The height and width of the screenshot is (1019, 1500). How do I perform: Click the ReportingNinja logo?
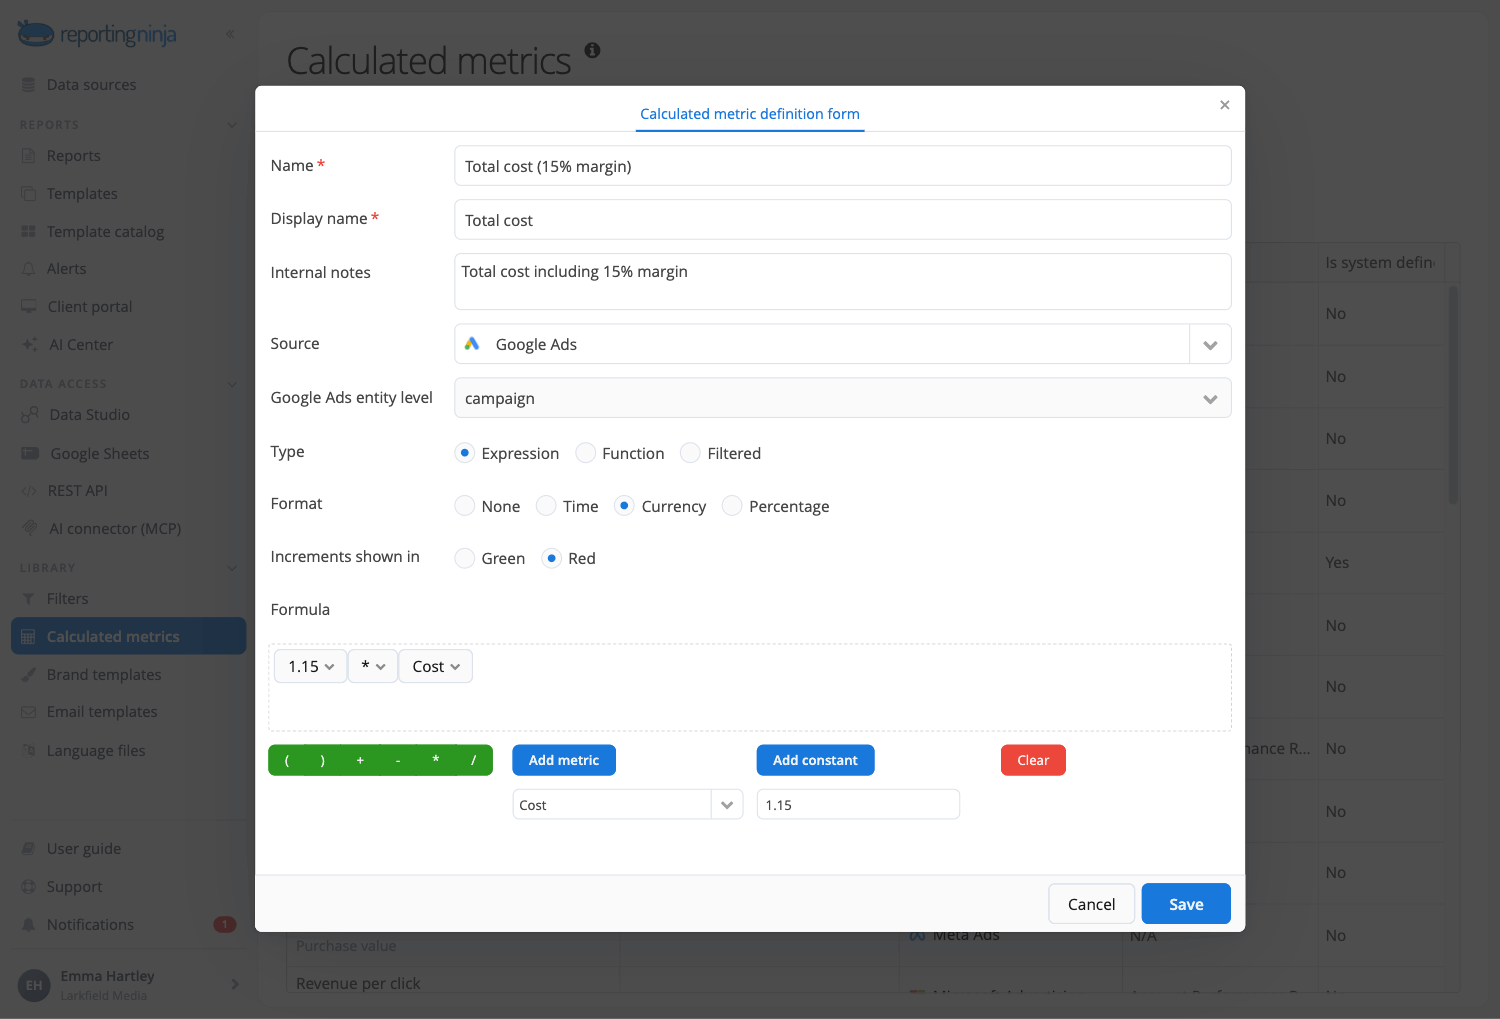click(97, 34)
